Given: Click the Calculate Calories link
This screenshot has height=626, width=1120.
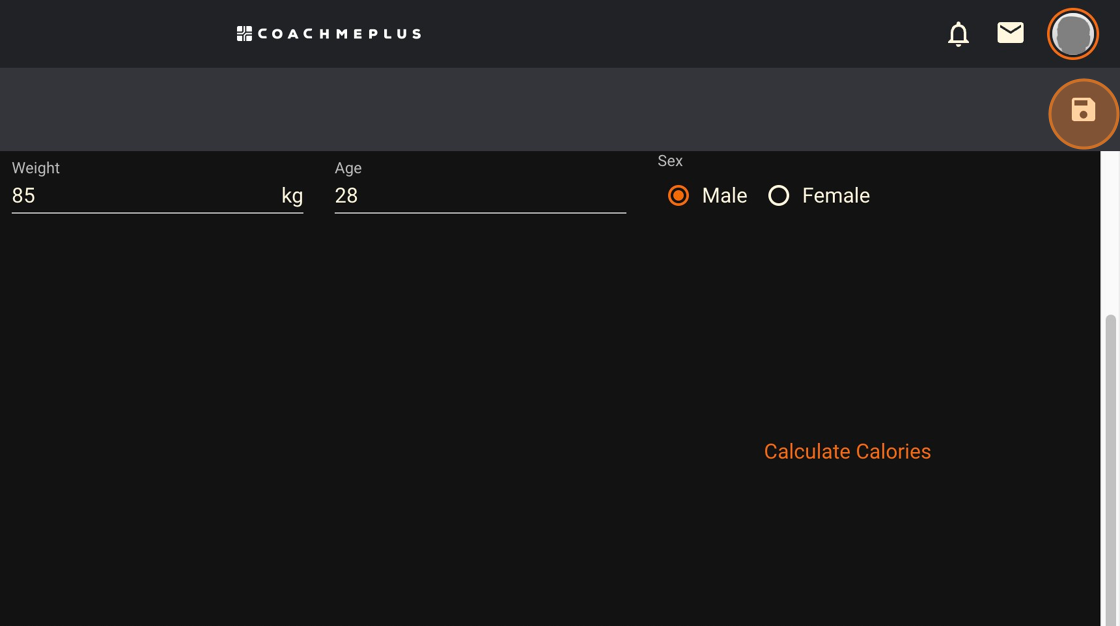Looking at the screenshot, I should click(847, 451).
